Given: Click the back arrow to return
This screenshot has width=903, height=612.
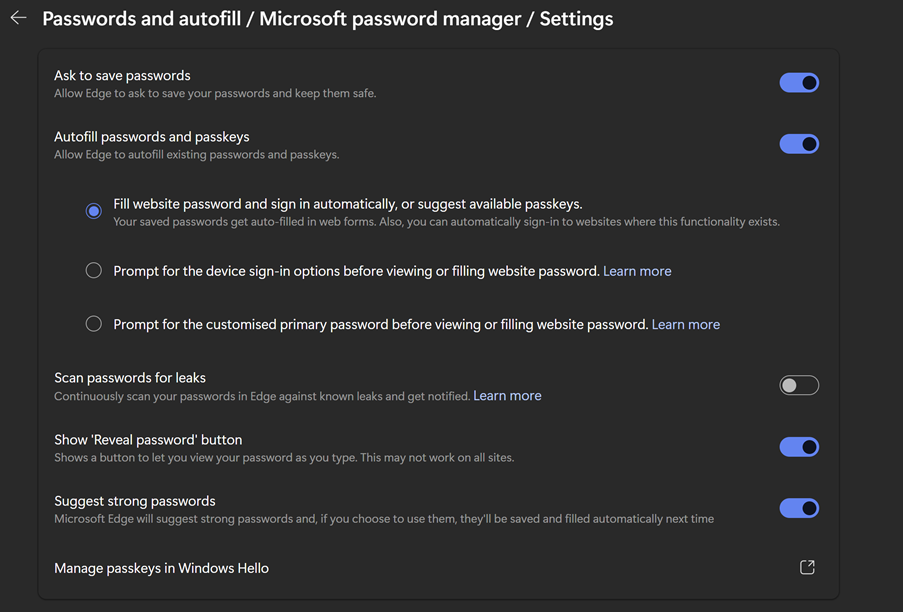Looking at the screenshot, I should coord(17,17).
